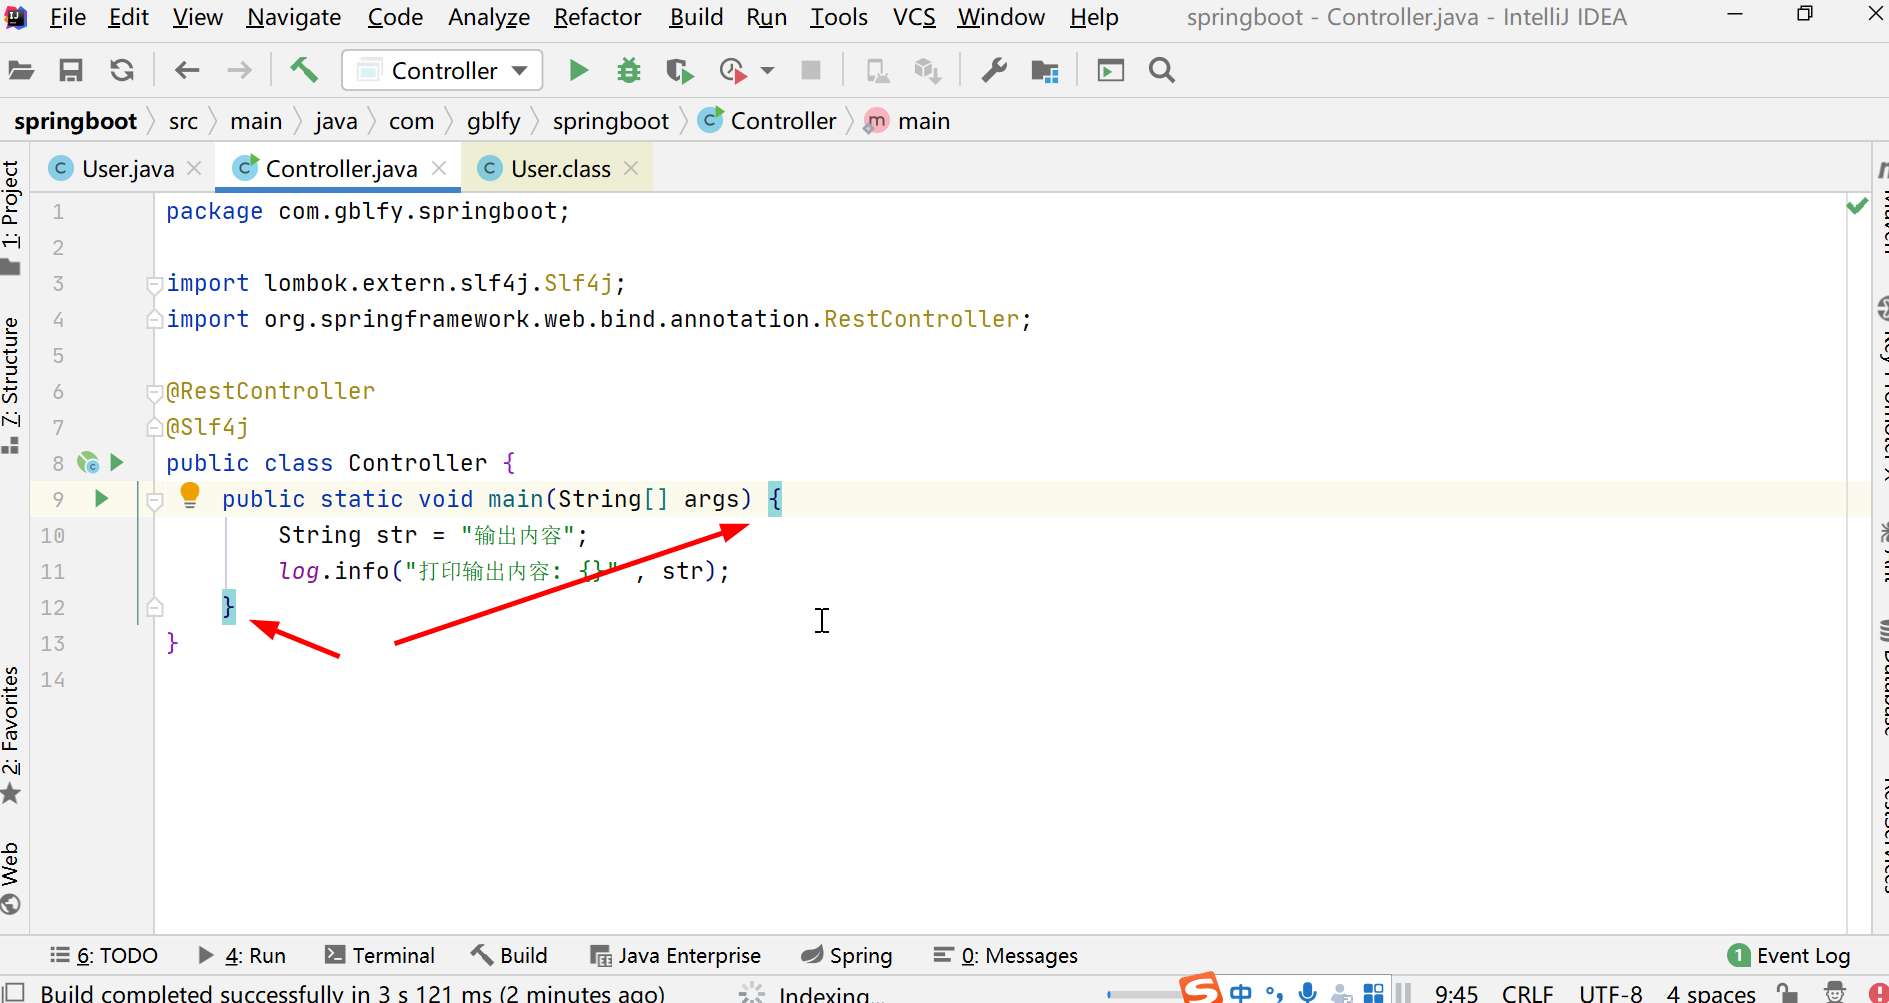
Task: Click the Run Anything toolbar icon
Action: tap(1111, 70)
